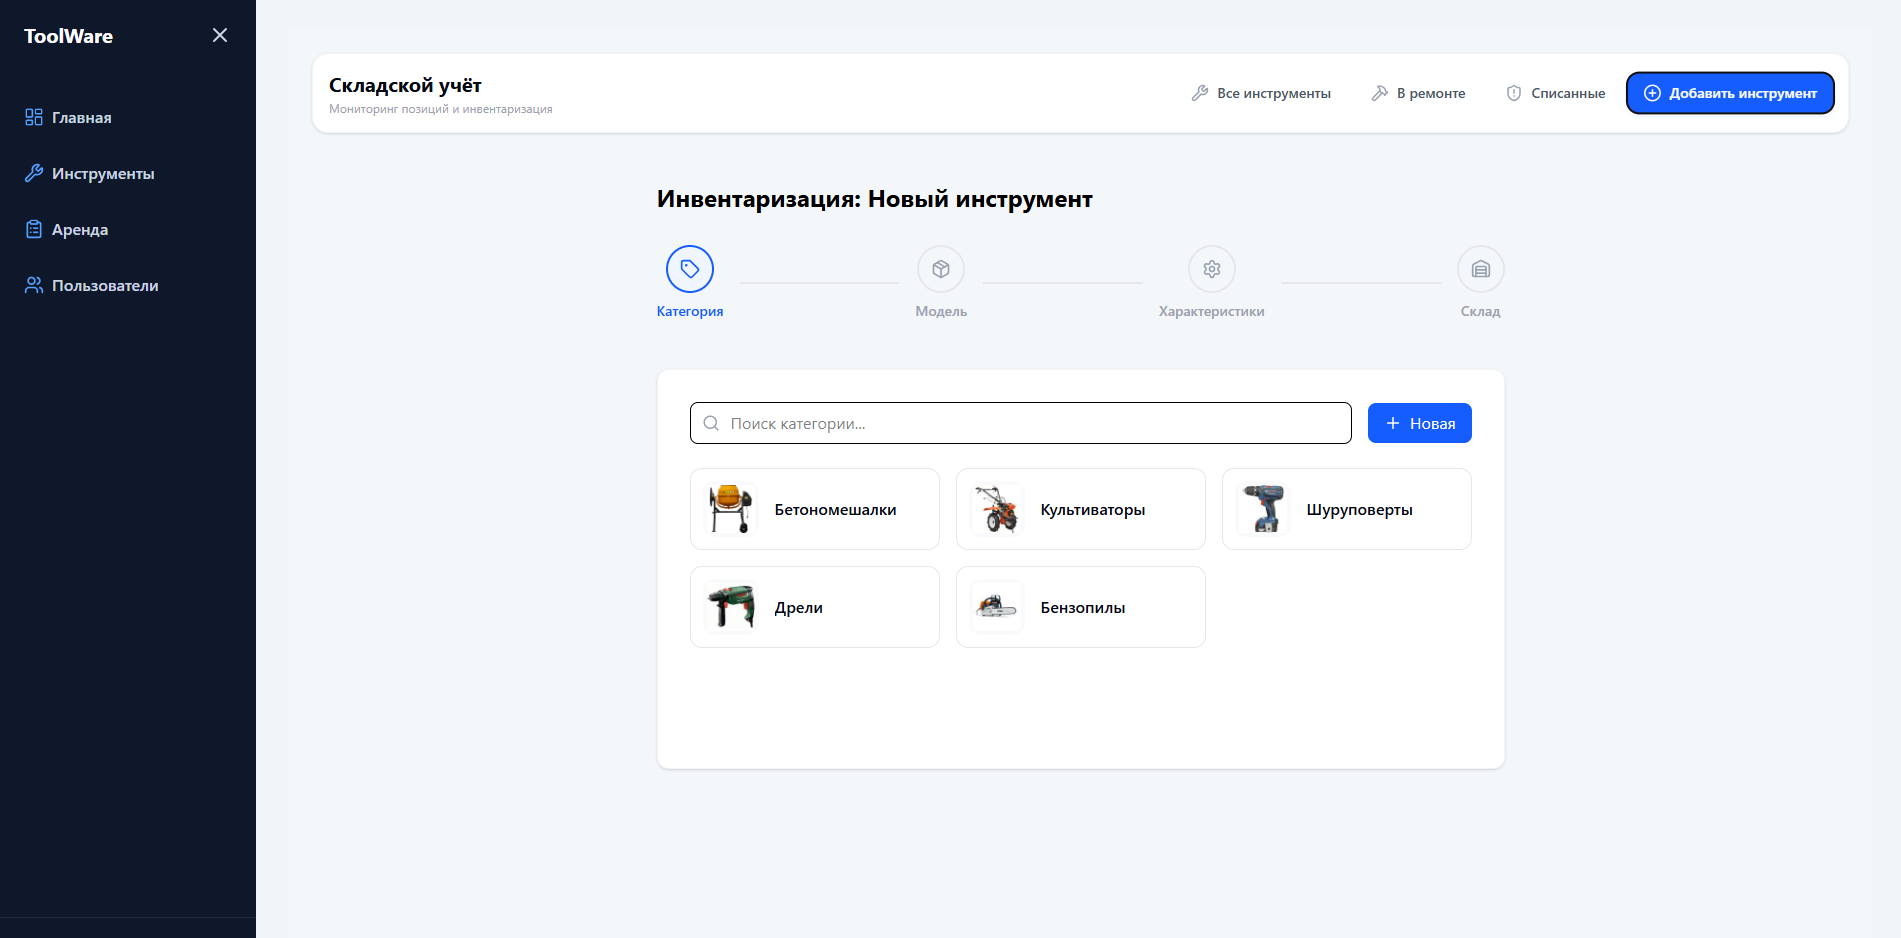Click the chainsaw thumbnail image

point(997,607)
